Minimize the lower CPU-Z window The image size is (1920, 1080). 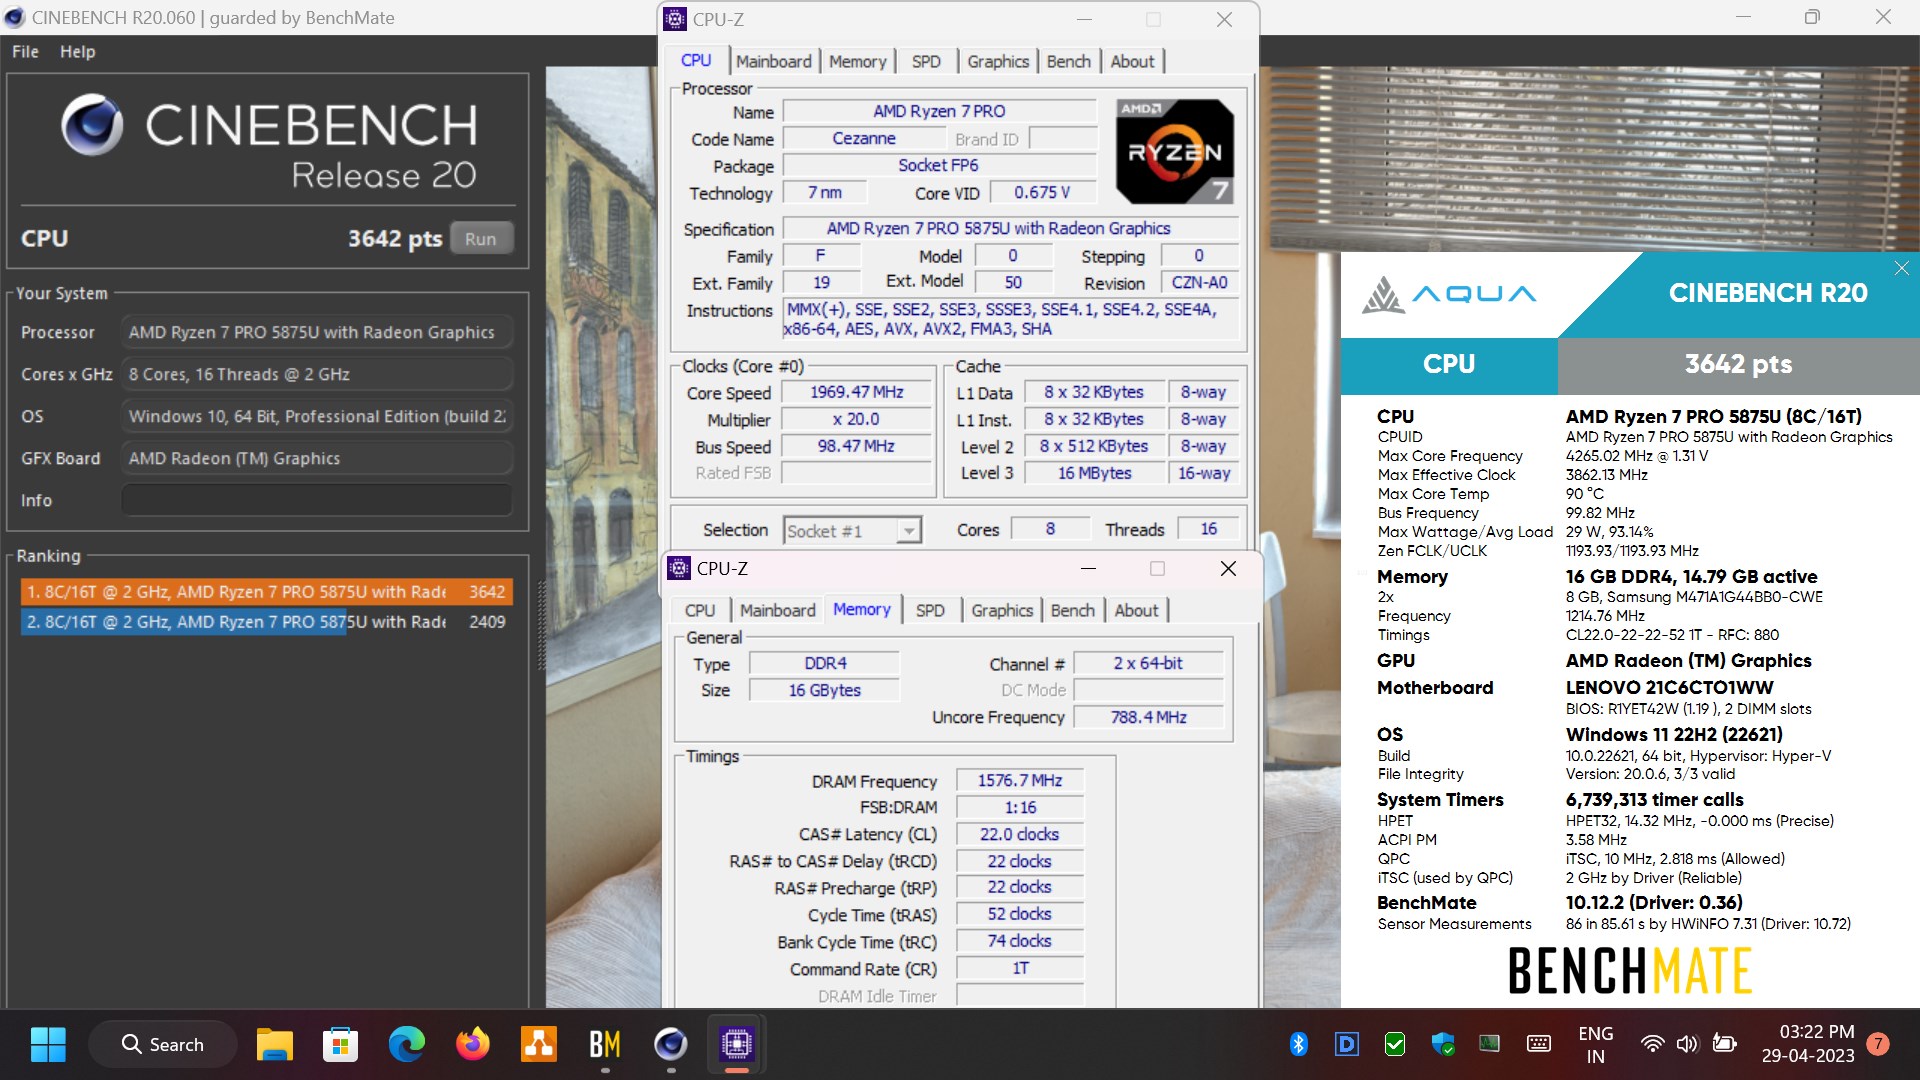point(1088,568)
